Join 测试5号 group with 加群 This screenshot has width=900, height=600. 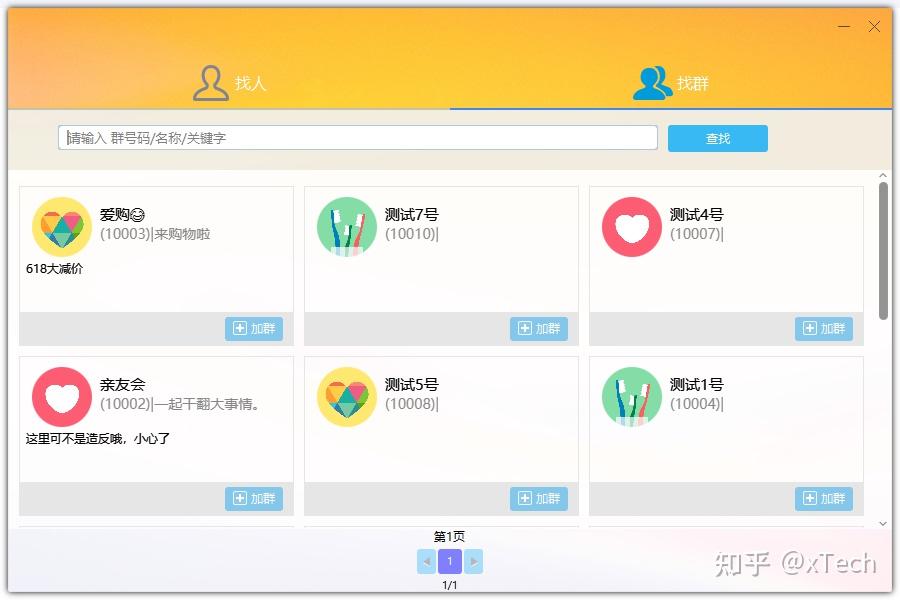(538, 498)
